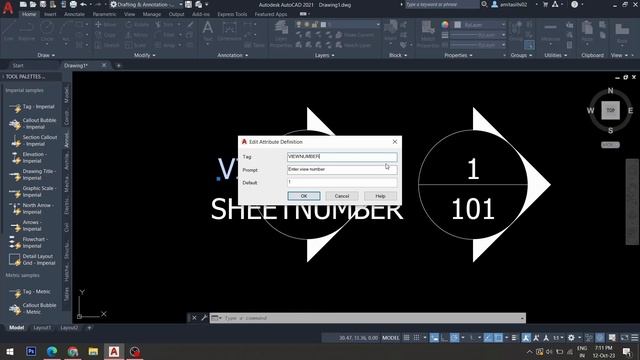Click the New drawing icon
Viewport: 640px width, 360px height.
tap(23, 4)
